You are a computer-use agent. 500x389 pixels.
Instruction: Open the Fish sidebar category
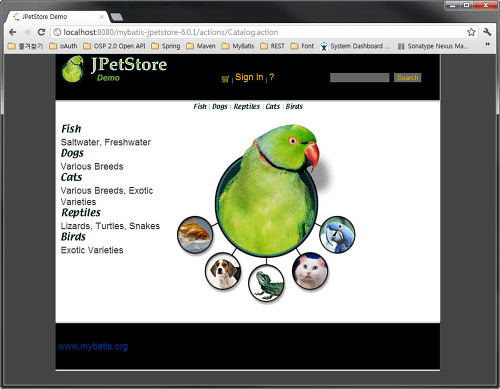pos(71,129)
